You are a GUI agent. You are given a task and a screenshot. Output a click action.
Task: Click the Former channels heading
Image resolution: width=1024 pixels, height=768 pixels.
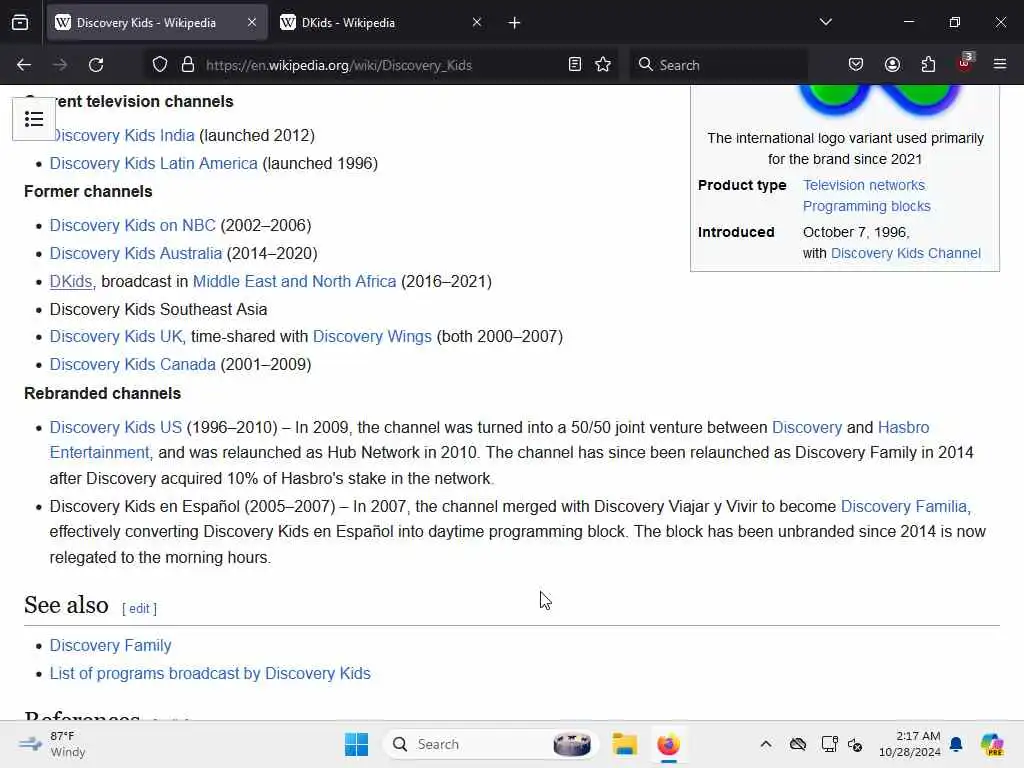pyautogui.click(x=88, y=191)
